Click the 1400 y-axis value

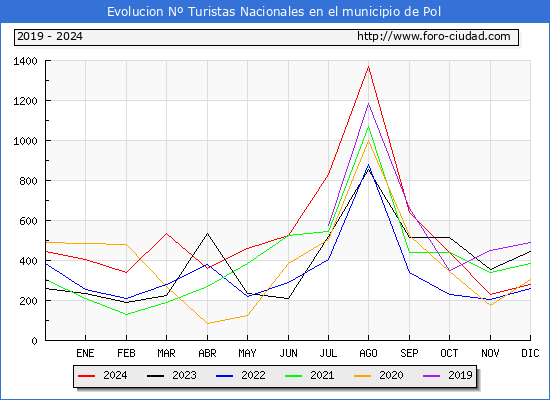click(x=25, y=61)
